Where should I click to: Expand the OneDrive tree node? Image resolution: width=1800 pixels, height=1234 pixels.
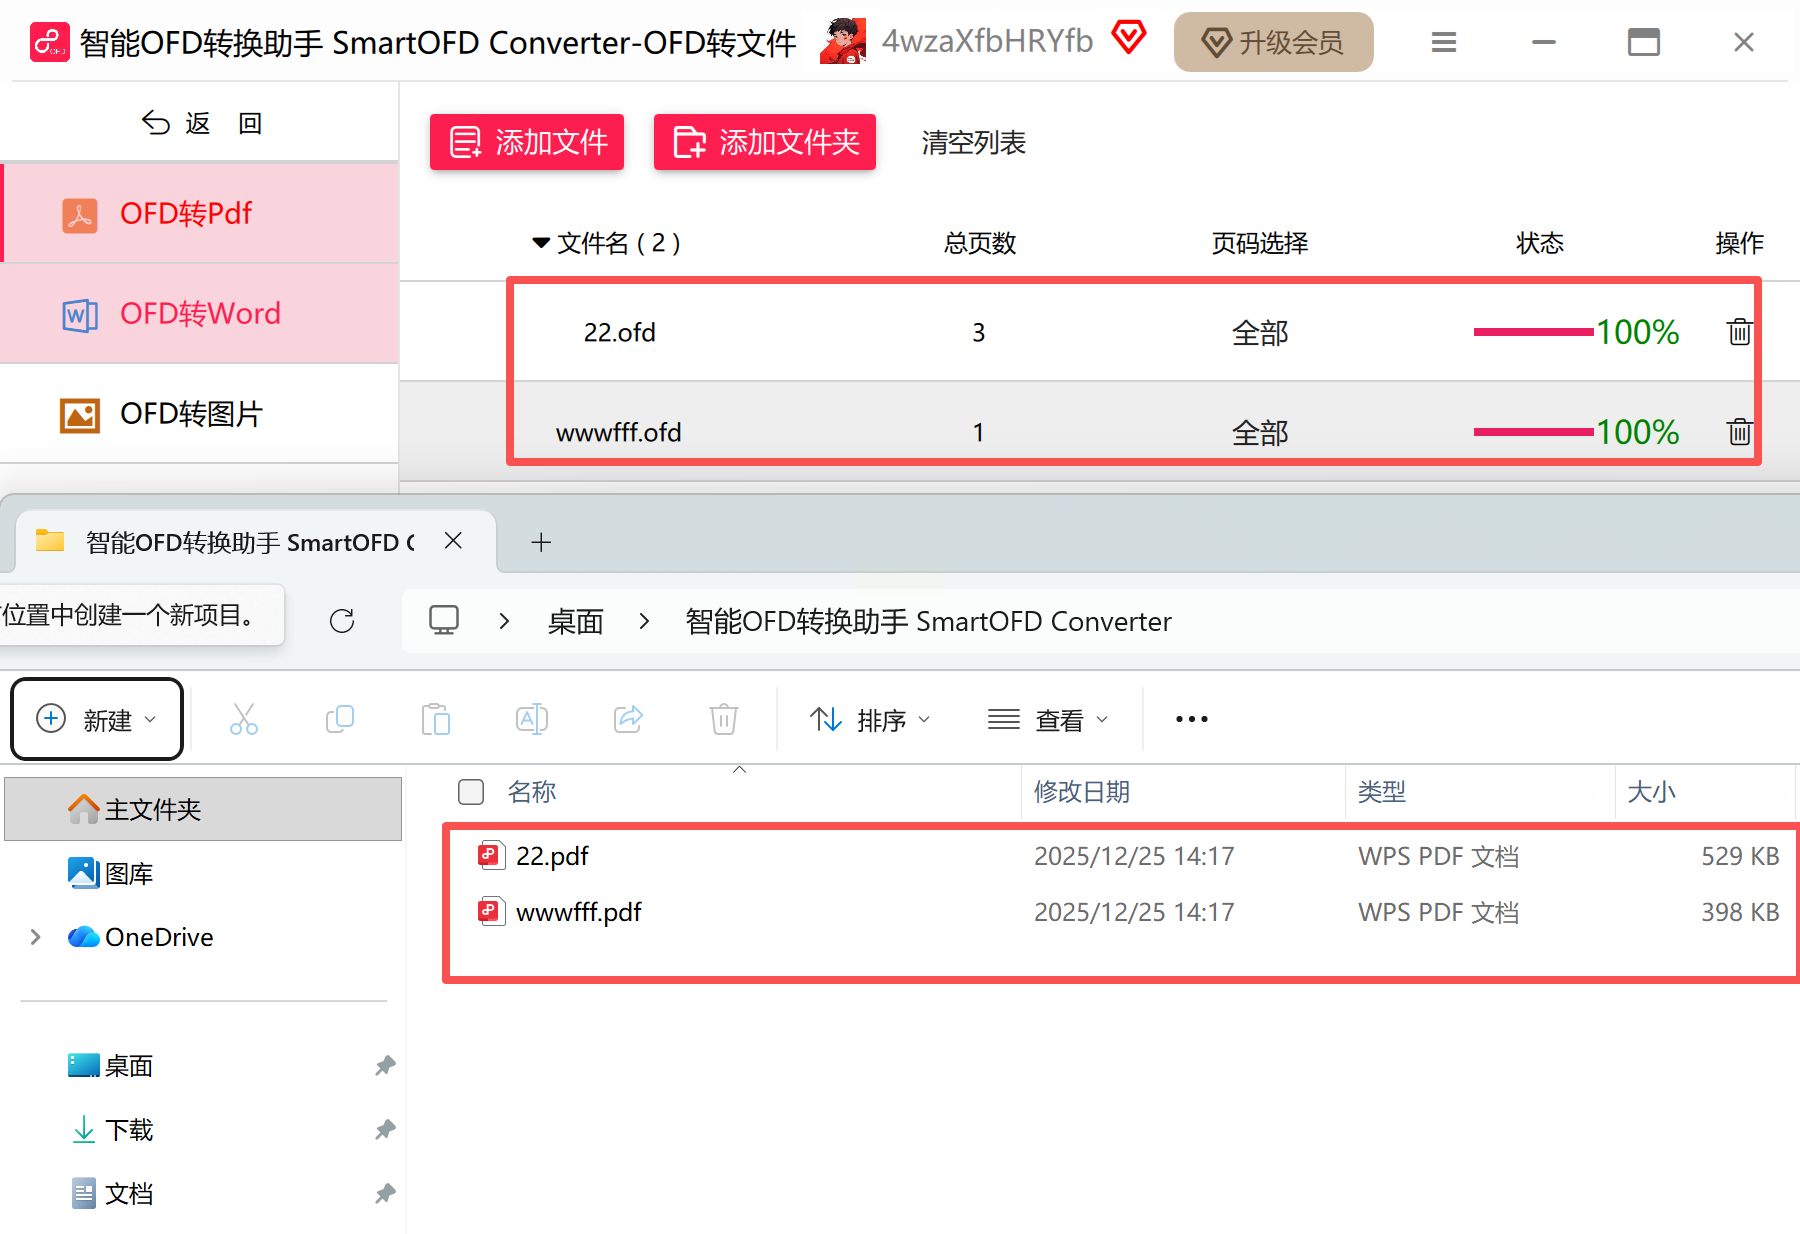coord(36,937)
